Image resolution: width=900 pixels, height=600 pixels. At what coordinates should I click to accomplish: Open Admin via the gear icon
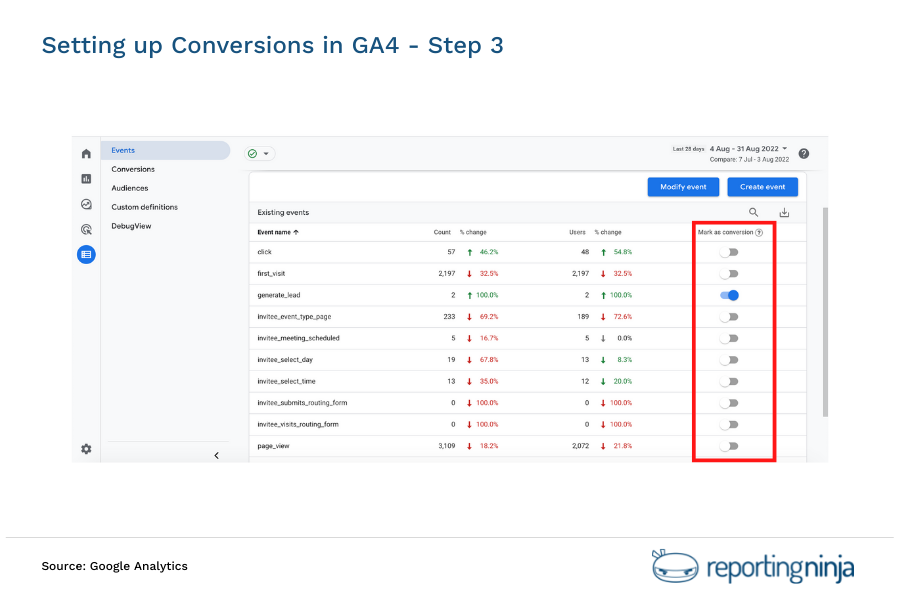click(87, 450)
